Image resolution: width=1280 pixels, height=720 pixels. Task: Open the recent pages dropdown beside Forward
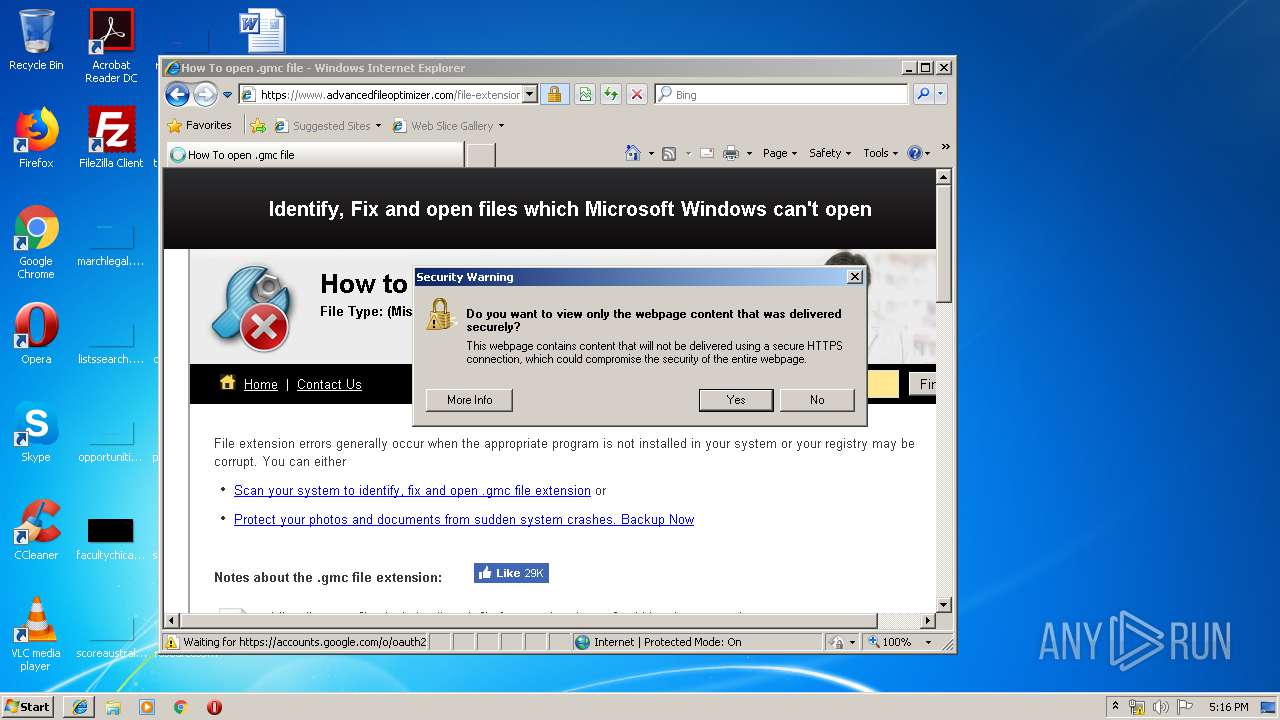[x=228, y=95]
